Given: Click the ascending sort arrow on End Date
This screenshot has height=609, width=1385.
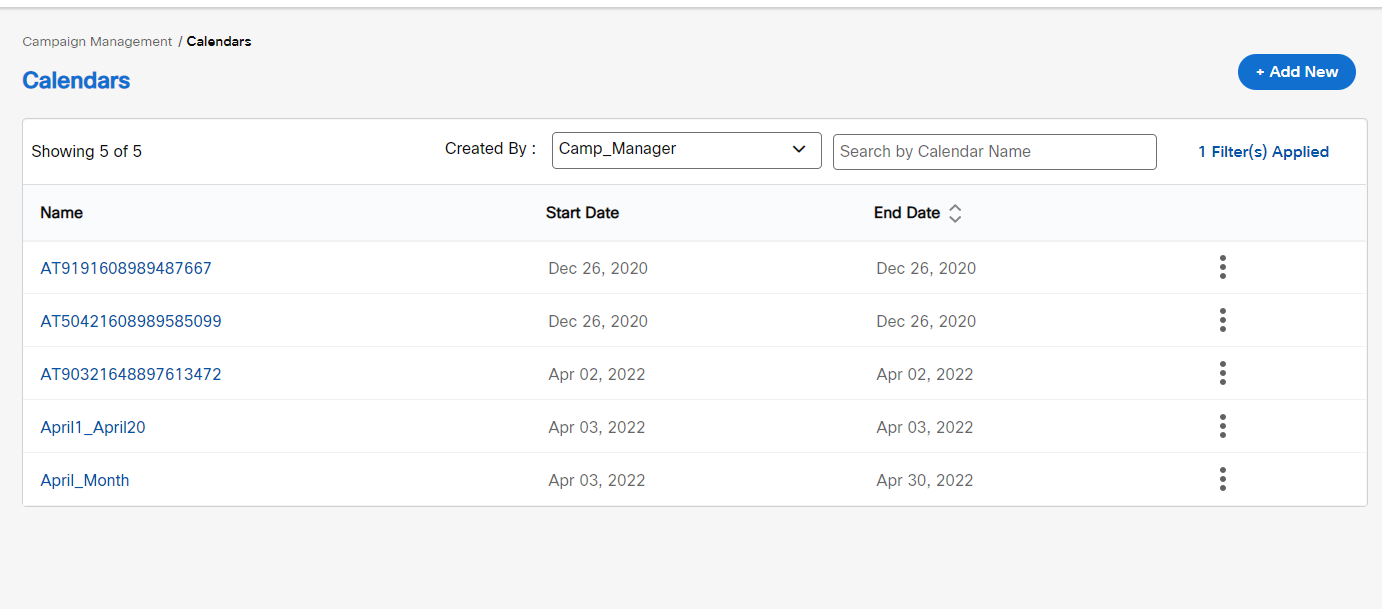Looking at the screenshot, I should pyautogui.click(x=955, y=207).
